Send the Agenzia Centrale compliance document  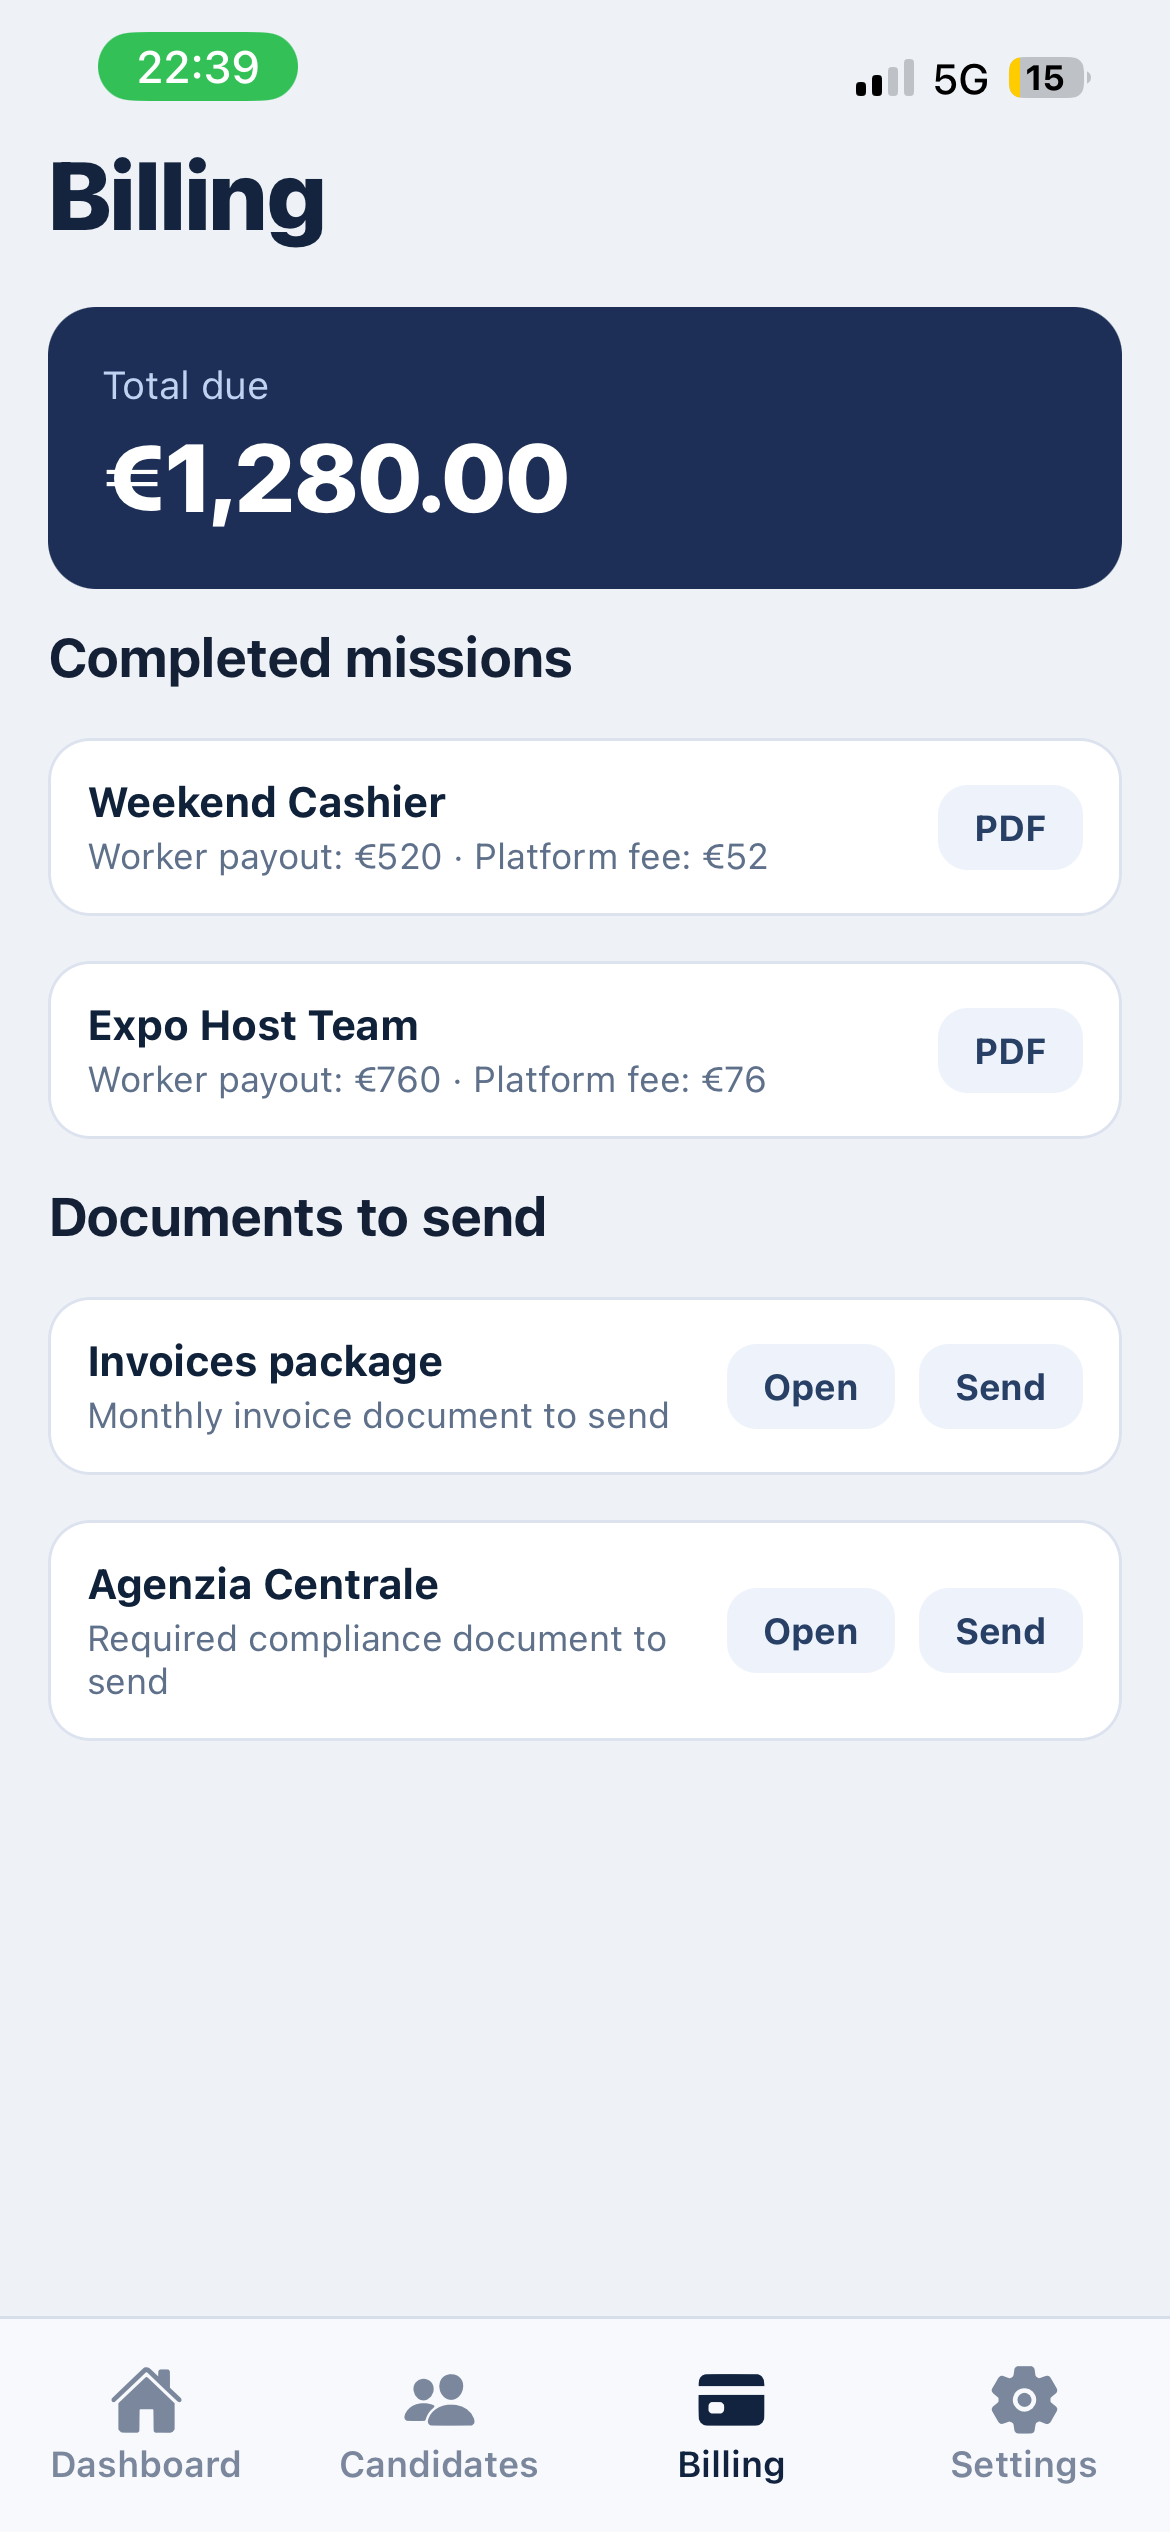click(x=1001, y=1631)
